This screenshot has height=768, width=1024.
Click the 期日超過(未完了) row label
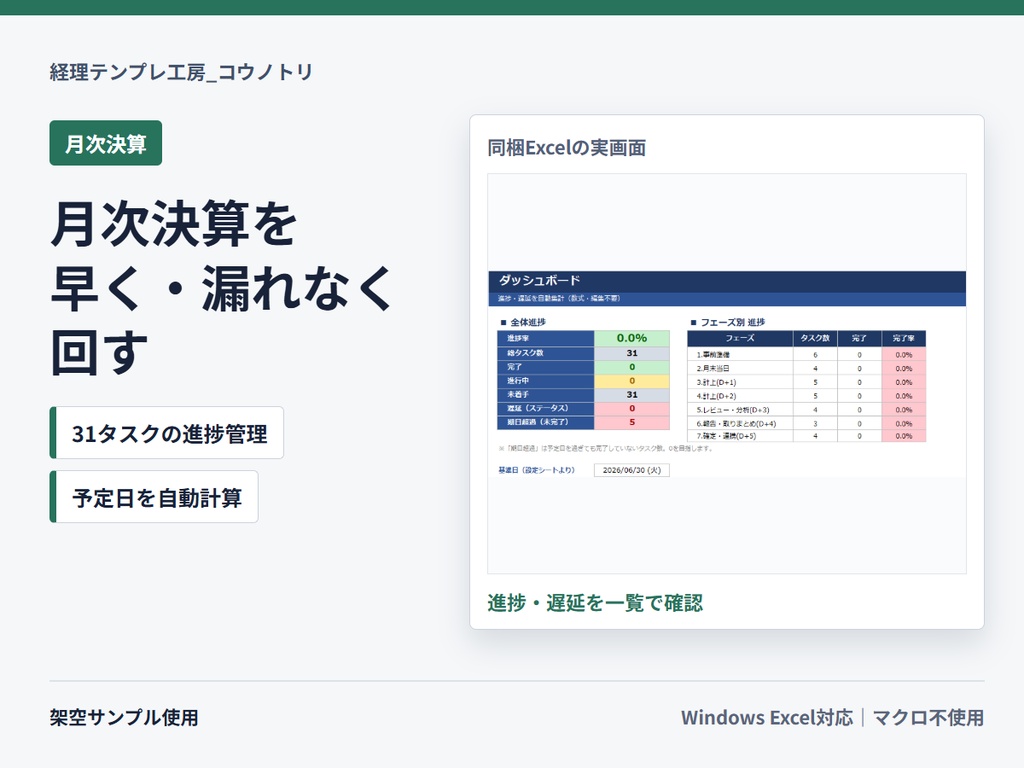click(546, 422)
